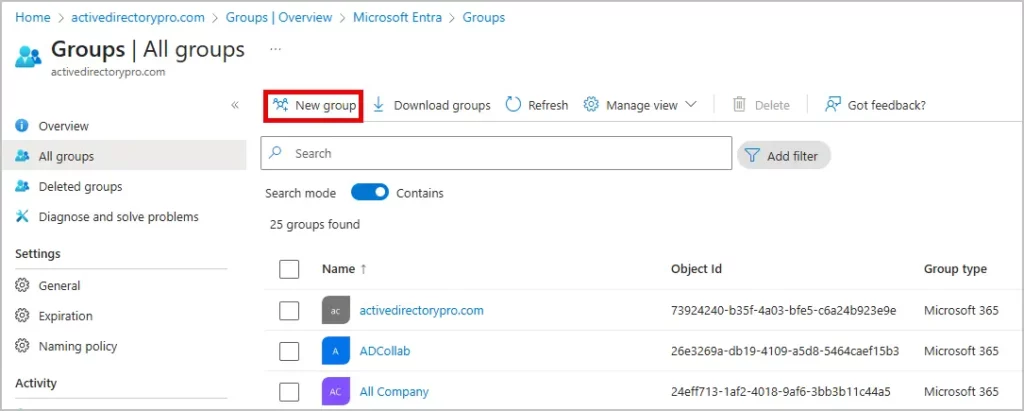Click the gray 'ac' group avatar
Image resolution: width=1024 pixels, height=411 pixels.
[x=336, y=310]
